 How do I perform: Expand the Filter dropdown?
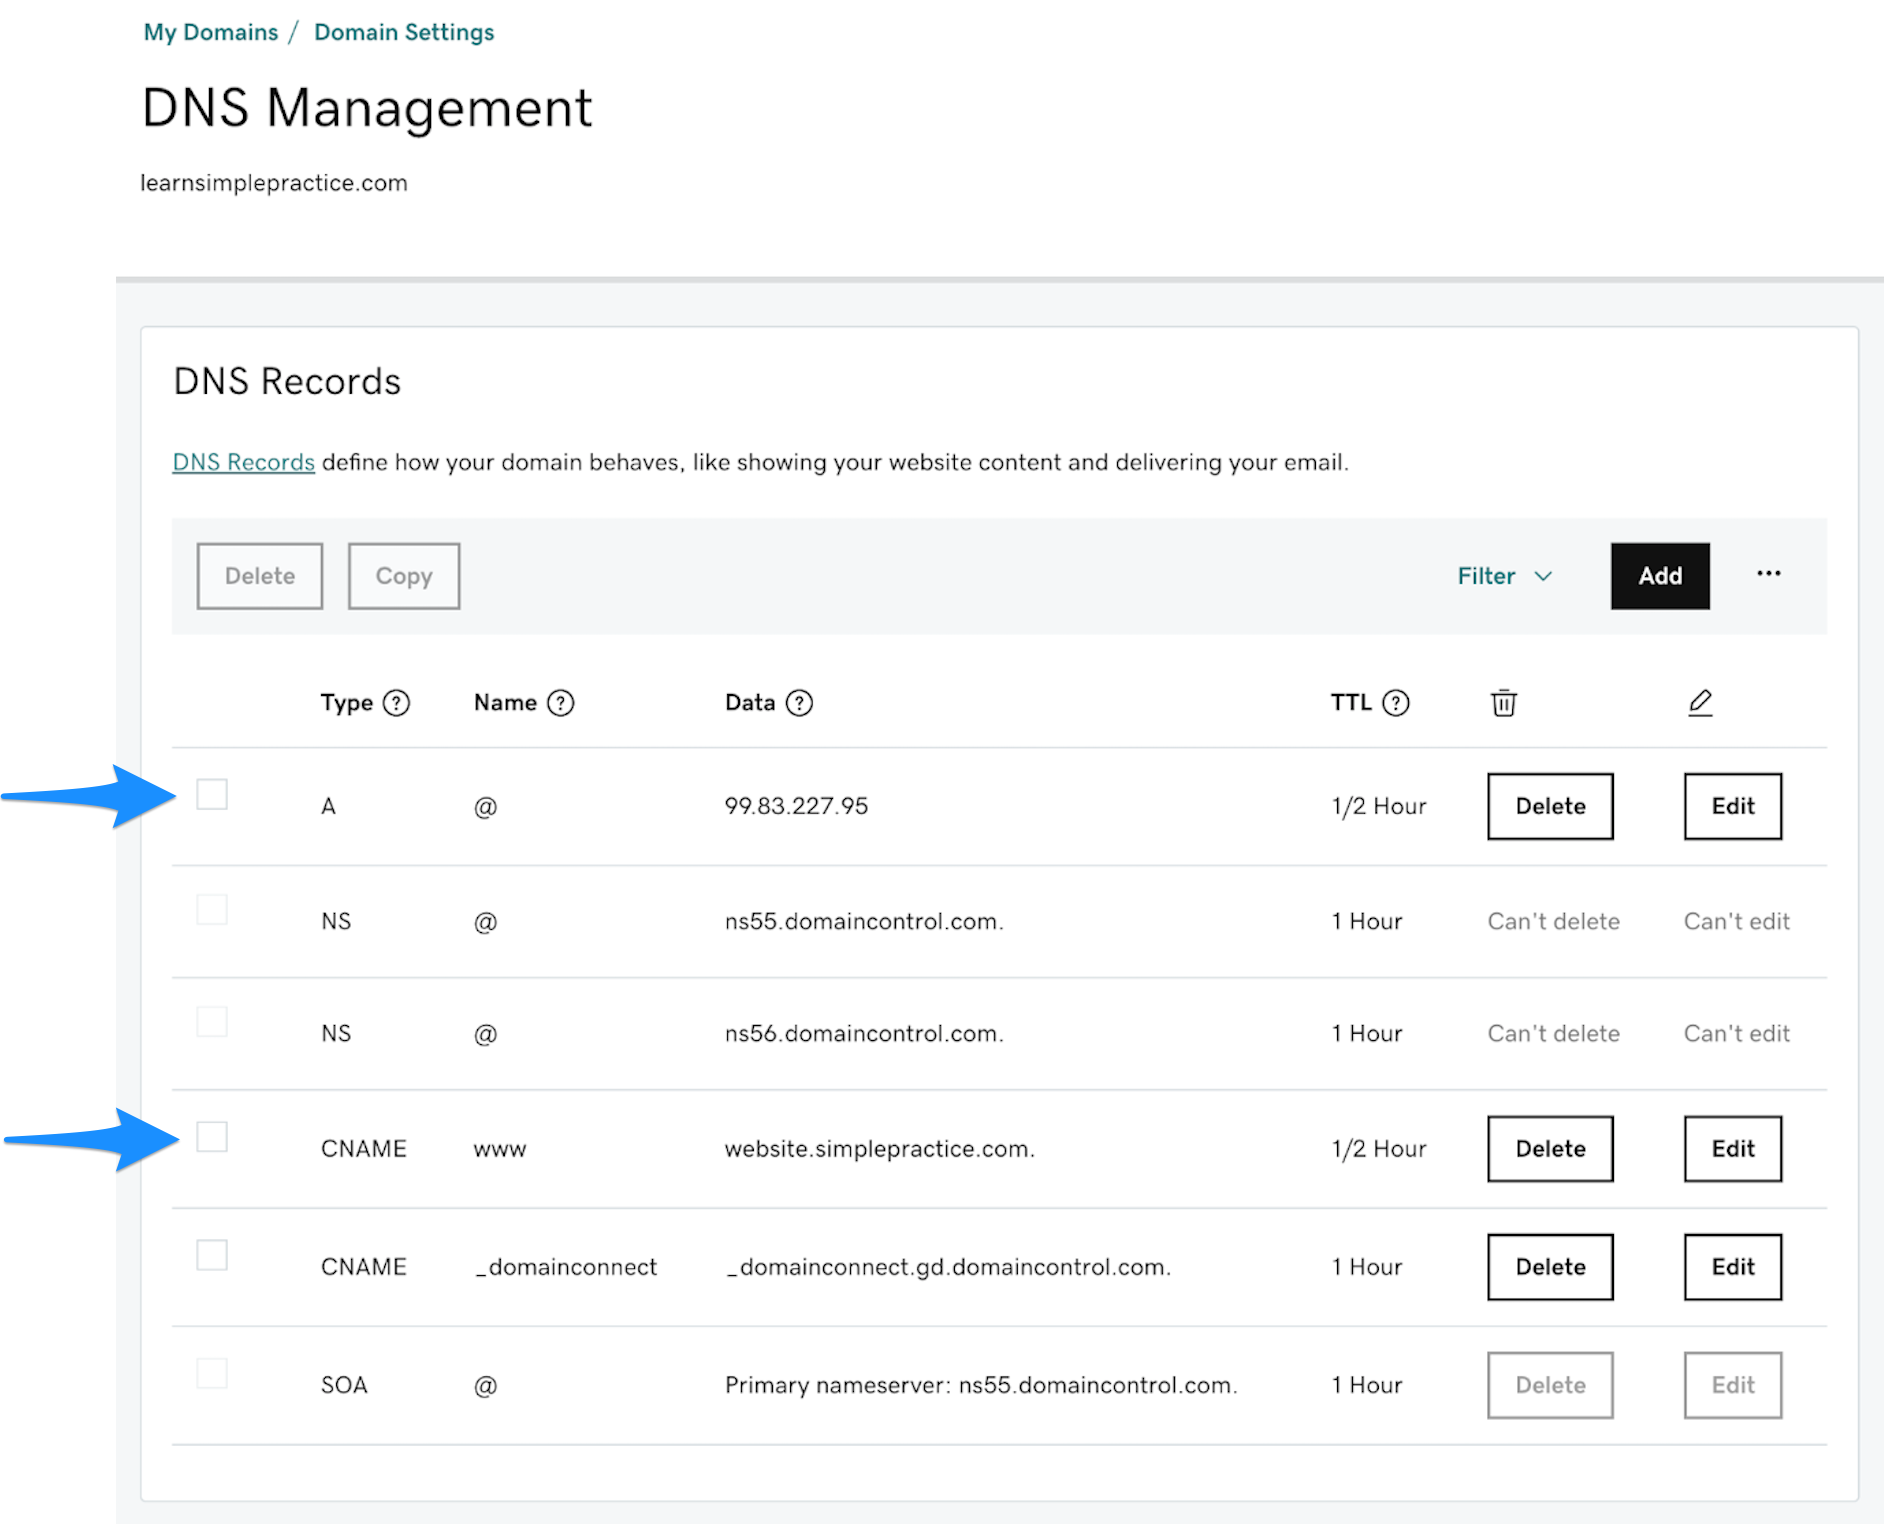tap(1504, 576)
